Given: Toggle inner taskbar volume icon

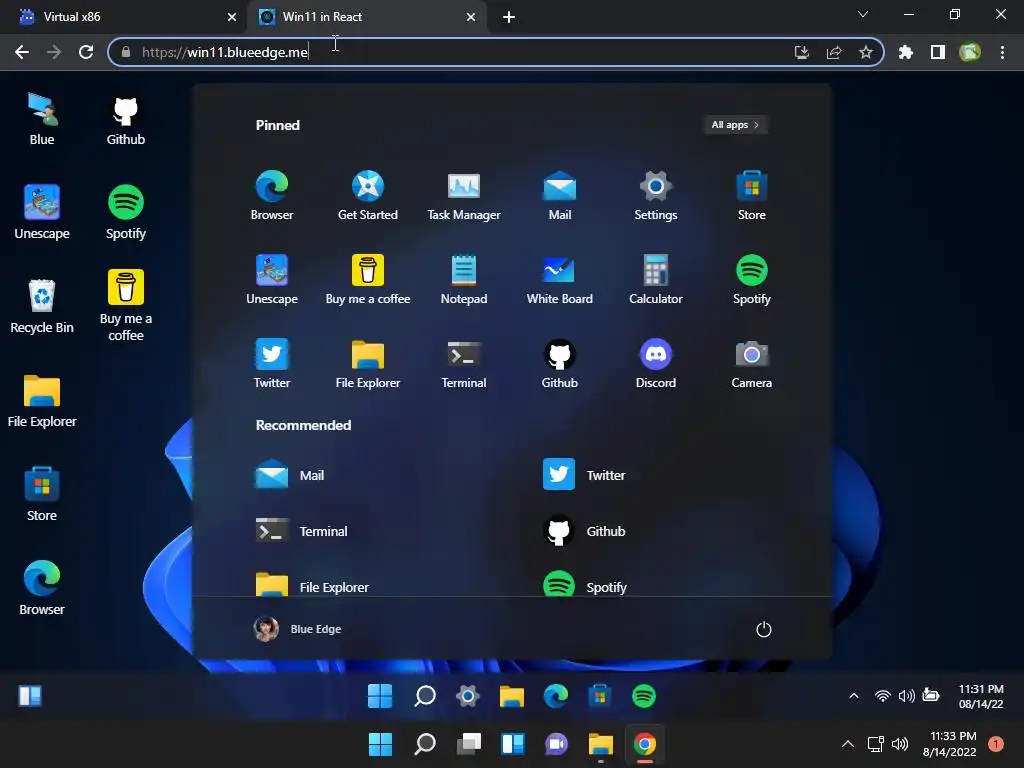Looking at the screenshot, I should coord(906,696).
